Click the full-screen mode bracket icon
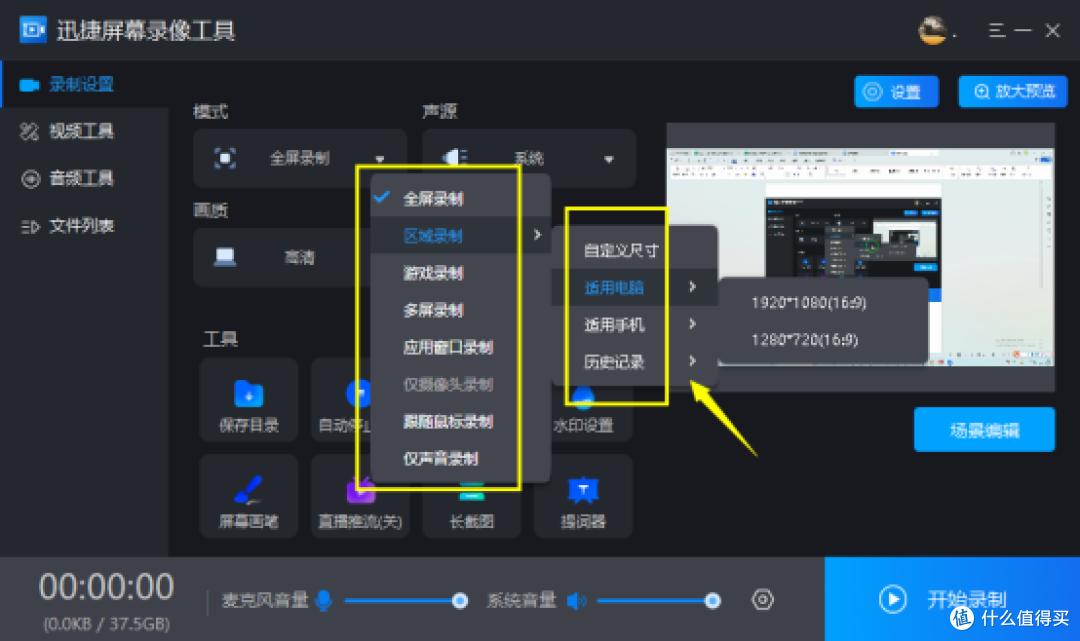 [225, 158]
